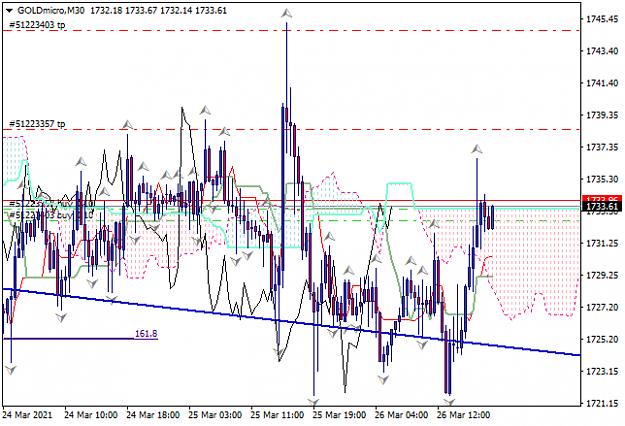Click the 25 Mar 03:00 time label

215,415
